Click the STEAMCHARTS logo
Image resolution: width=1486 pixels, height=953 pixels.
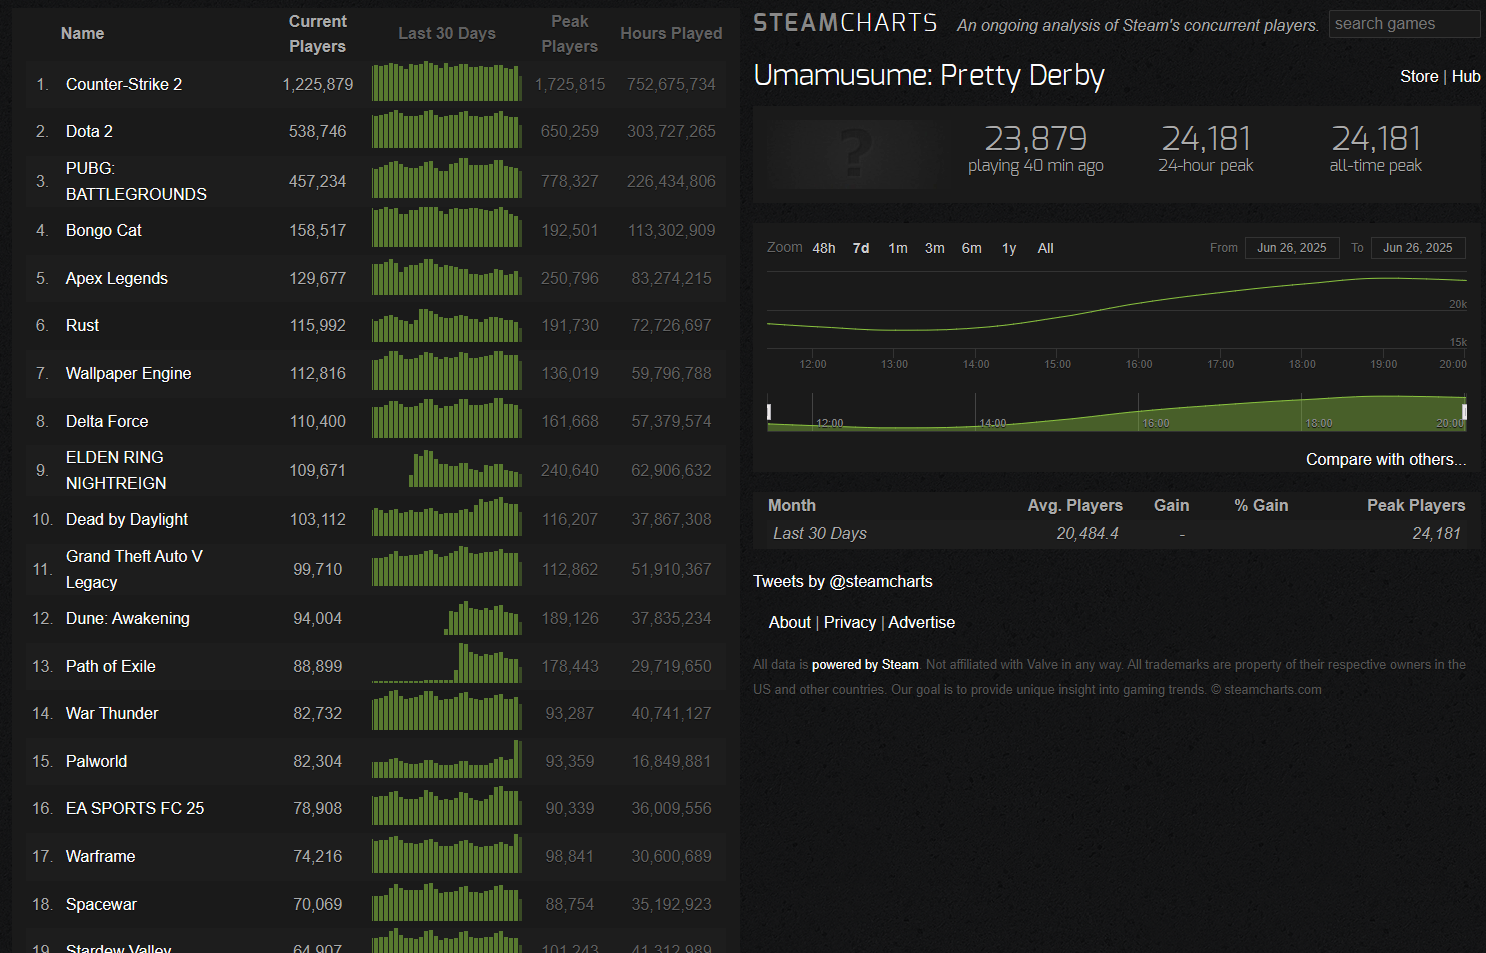click(845, 23)
